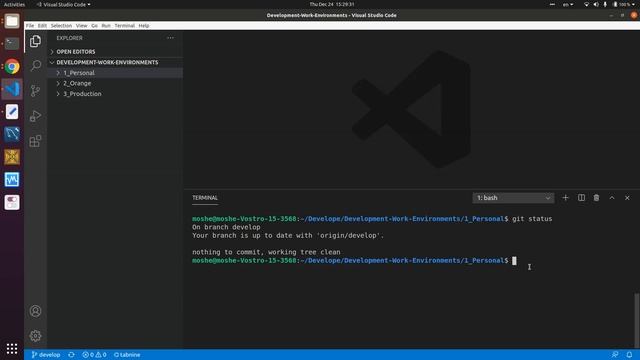Open the Explorer view in activity bar
The height and width of the screenshot is (360, 640).
tap(36, 41)
